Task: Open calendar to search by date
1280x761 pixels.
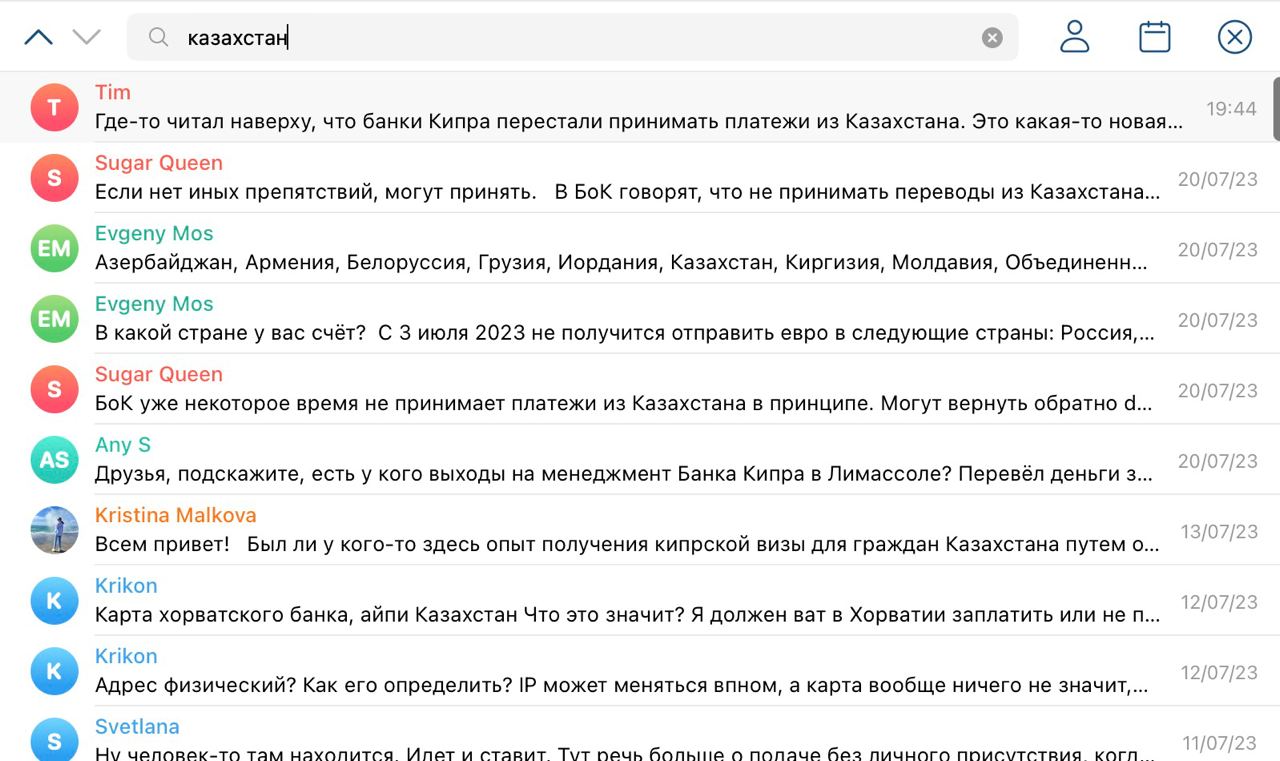Action: 1154,37
